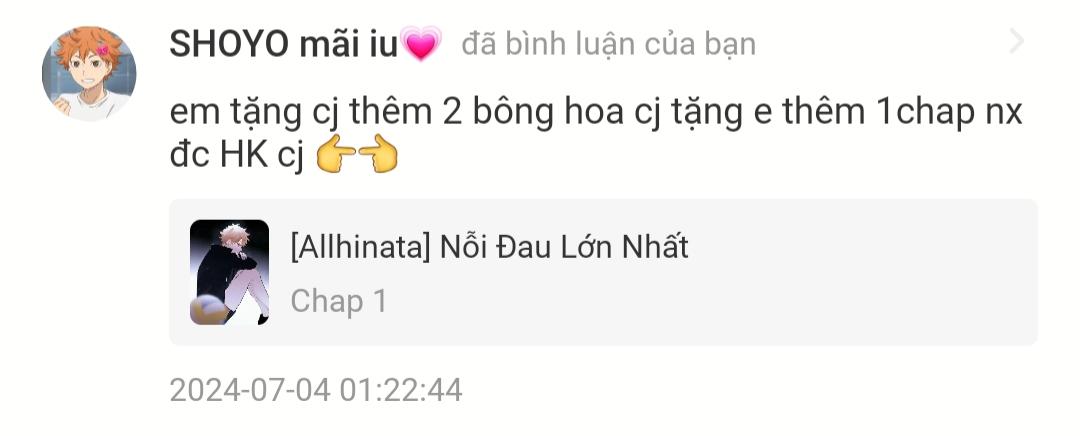Open the Nỗi Đau Lớn Nhất cover thumbnail
This screenshot has height=436, width=1080.
229,272
